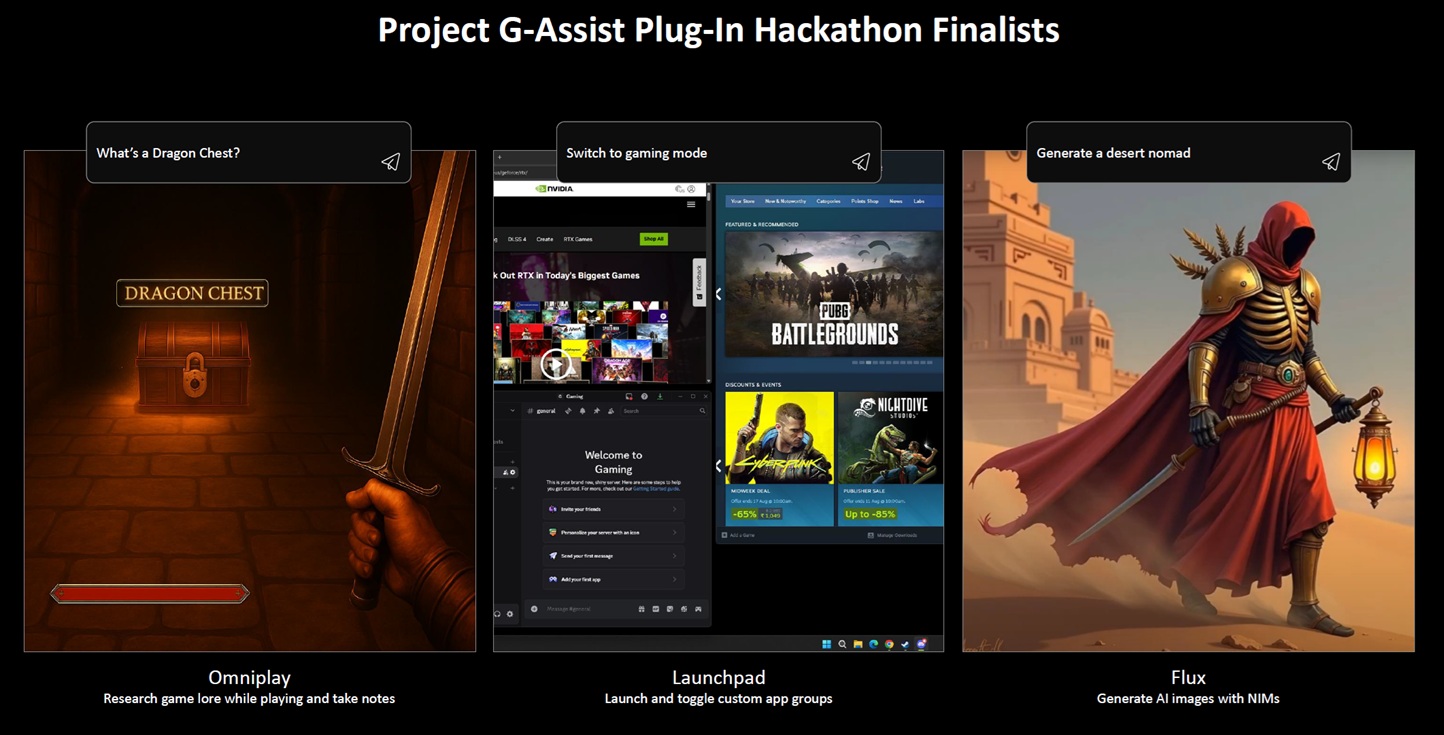Click Discord notification bell icon
This screenshot has height=735, width=1444.
click(582, 411)
